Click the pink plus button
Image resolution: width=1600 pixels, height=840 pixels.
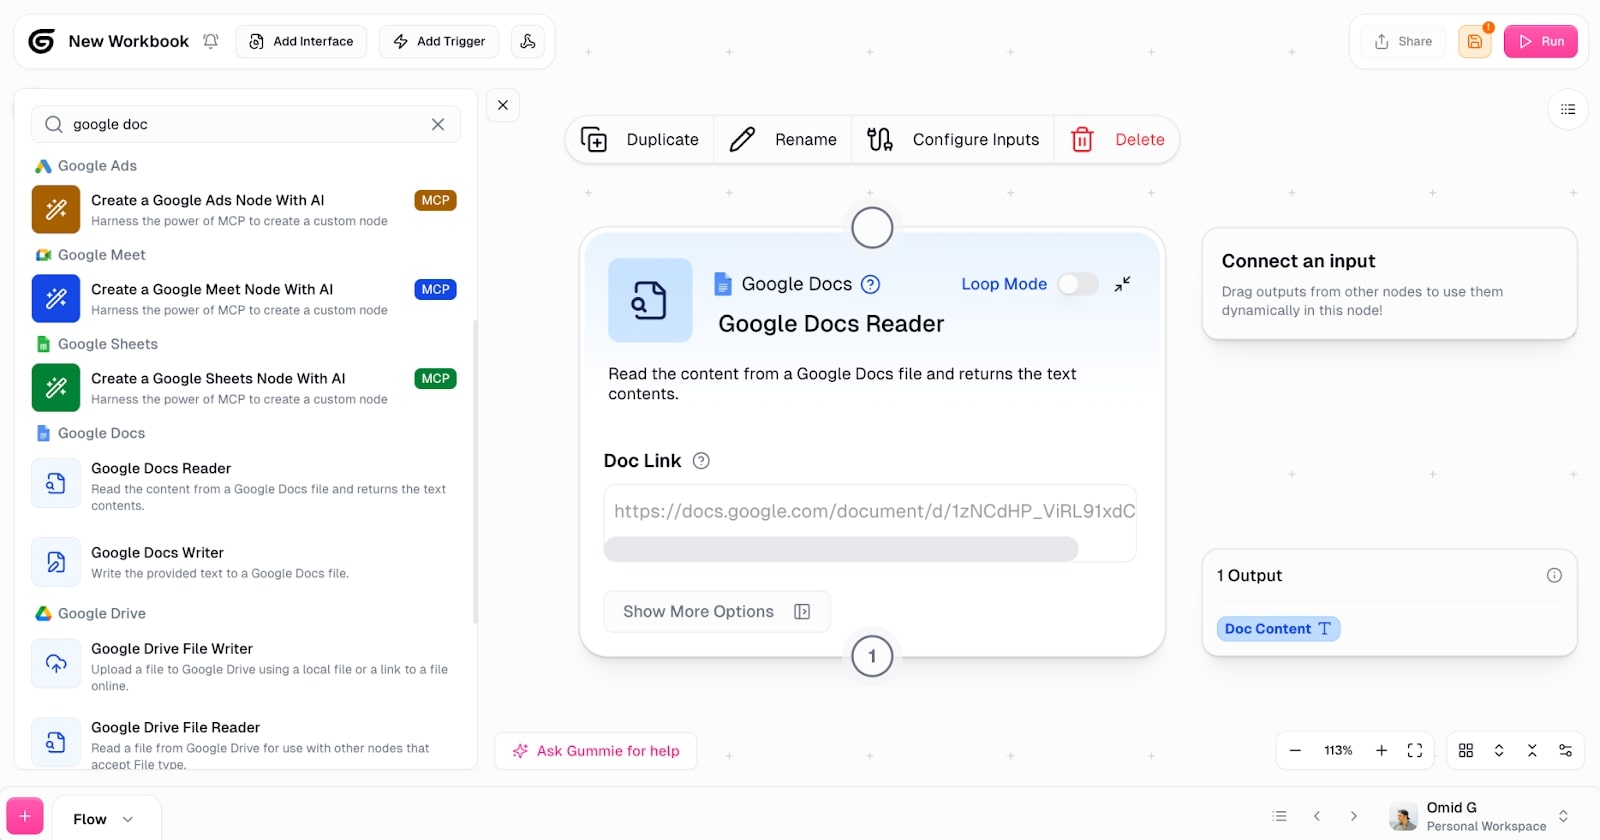(x=25, y=816)
